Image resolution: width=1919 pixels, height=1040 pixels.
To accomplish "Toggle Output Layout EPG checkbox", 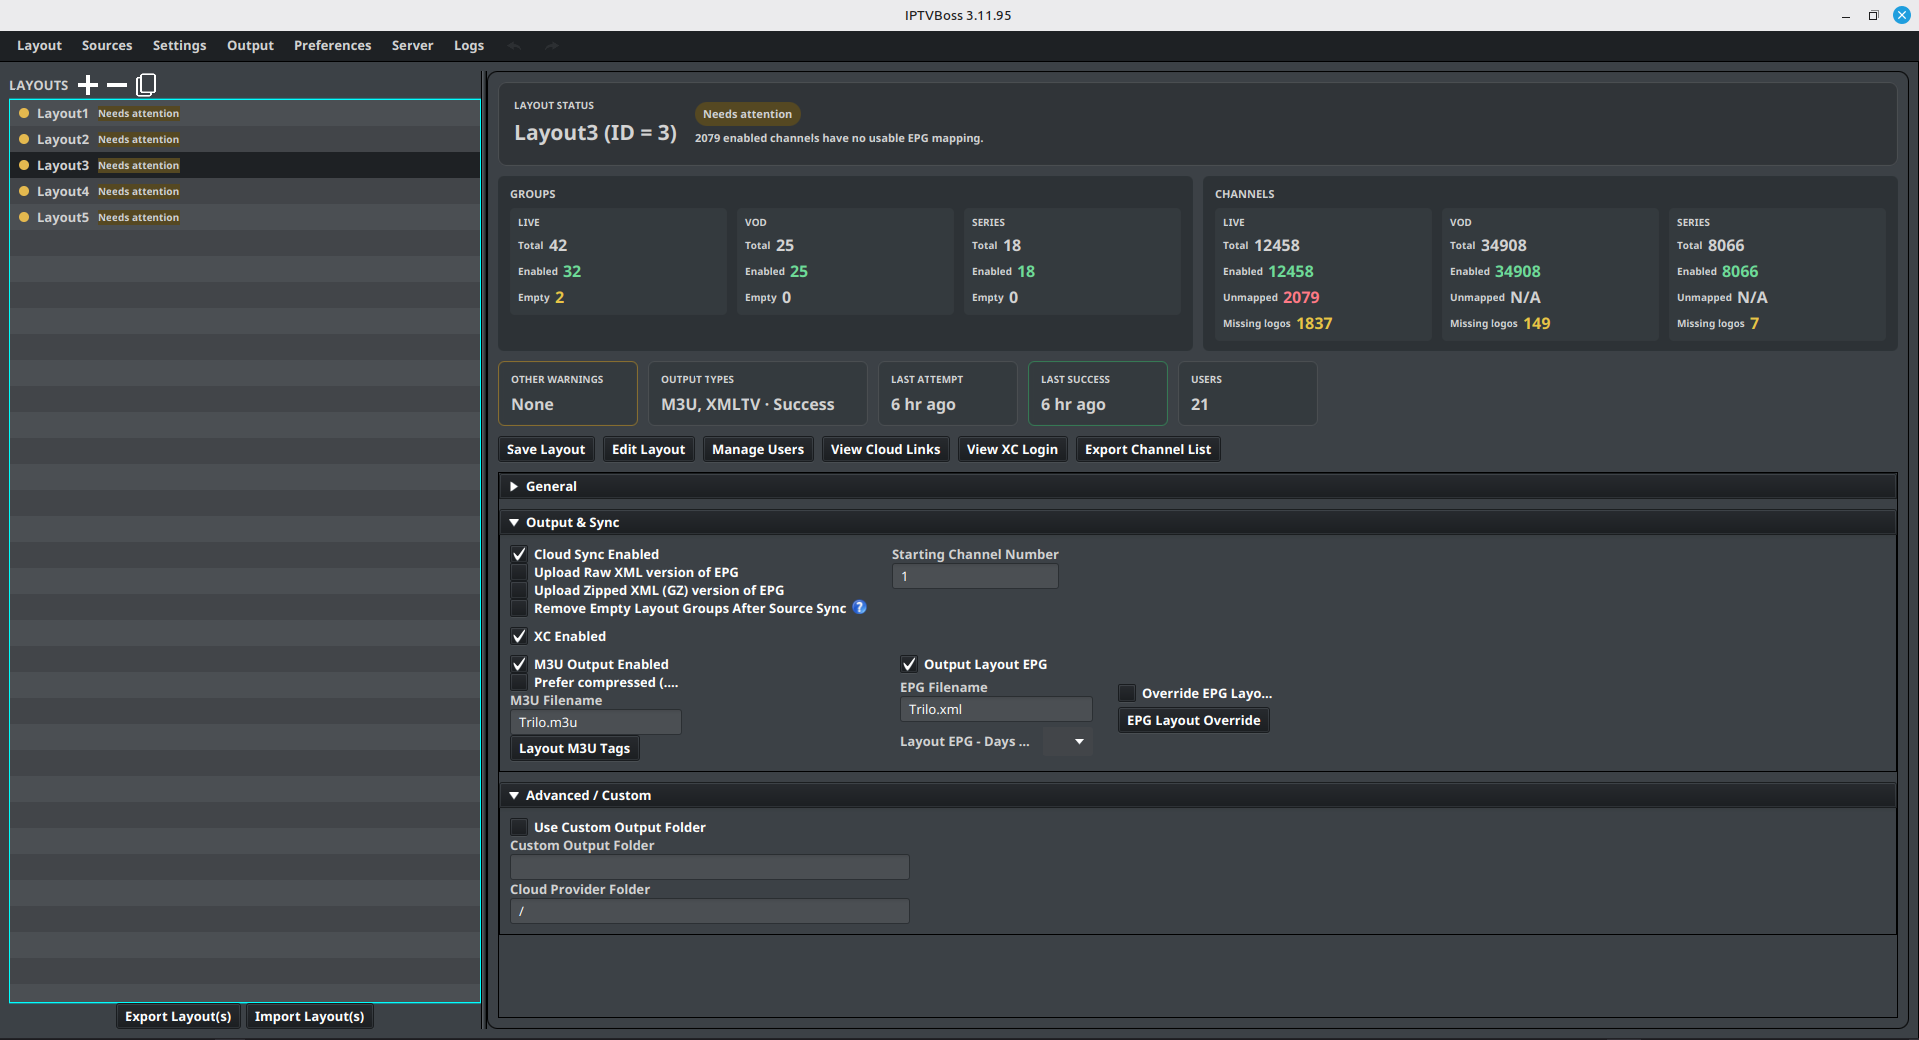I will tap(909, 664).
